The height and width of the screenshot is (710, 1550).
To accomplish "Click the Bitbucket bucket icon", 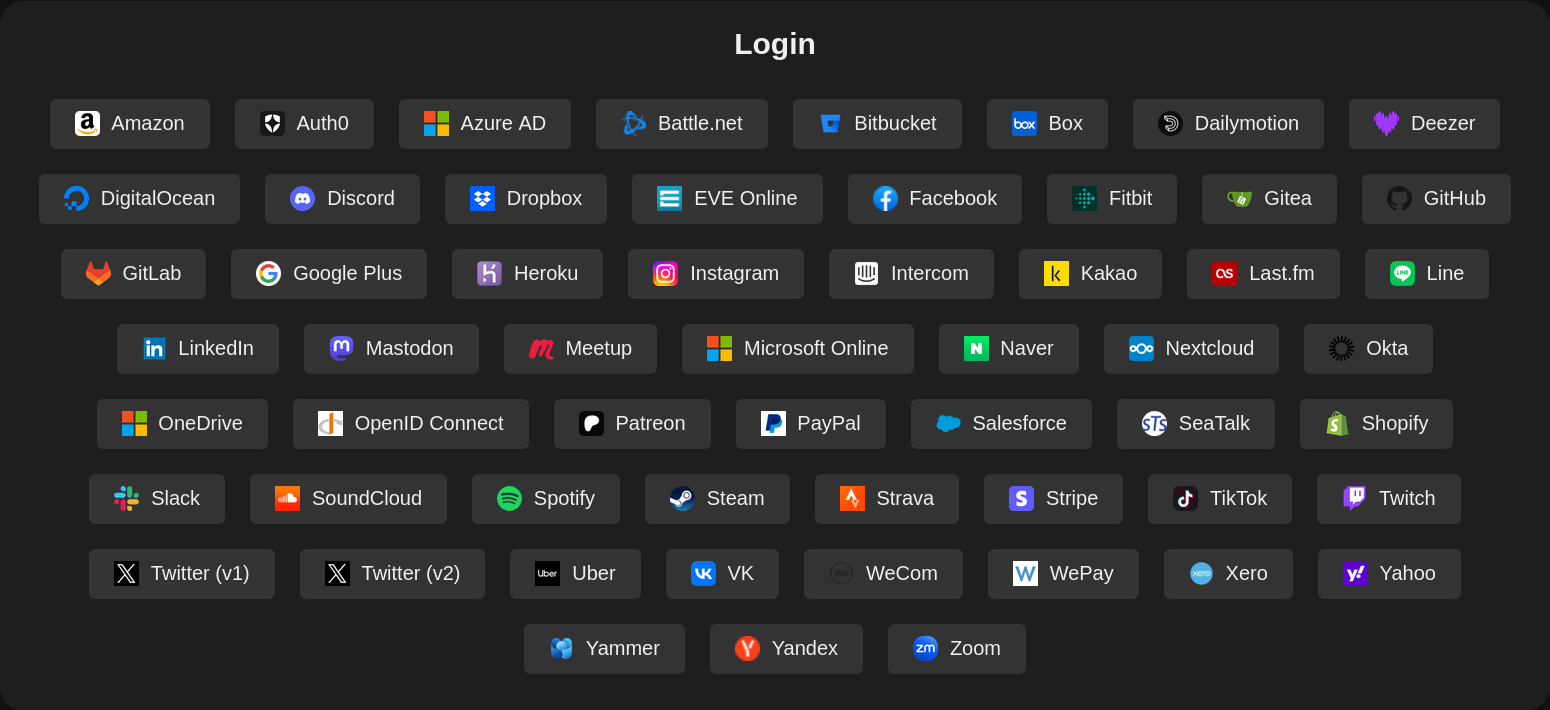I will pos(830,124).
